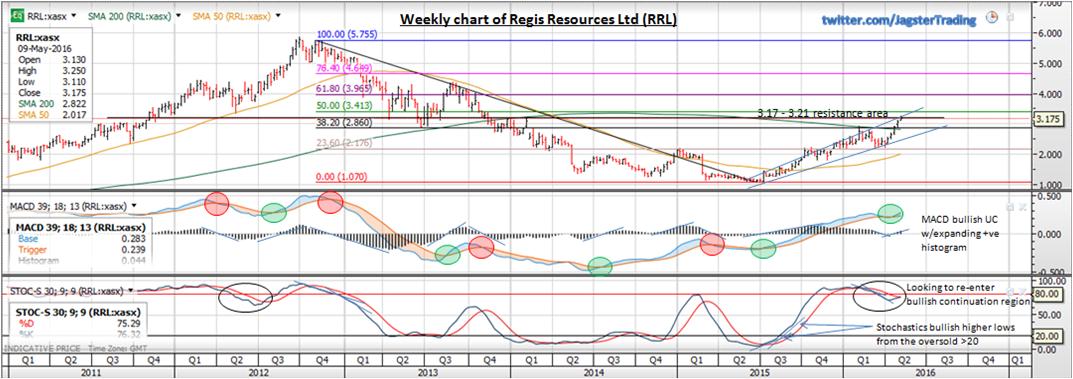Select the 23.60 (2.176) Fibonacci label
The width and height of the screenshot is (1073, 379).
click(343, 142)
